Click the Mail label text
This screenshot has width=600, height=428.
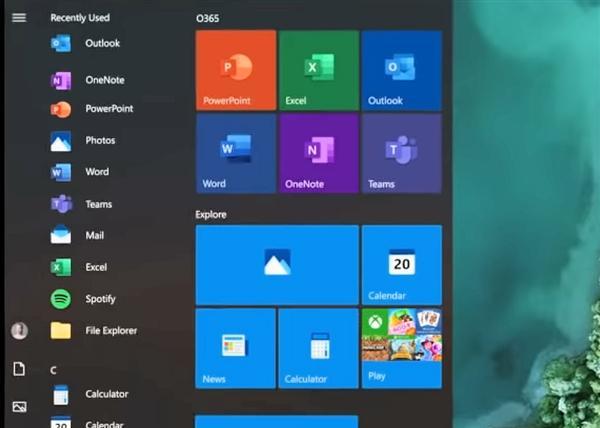tap(95, 235)
